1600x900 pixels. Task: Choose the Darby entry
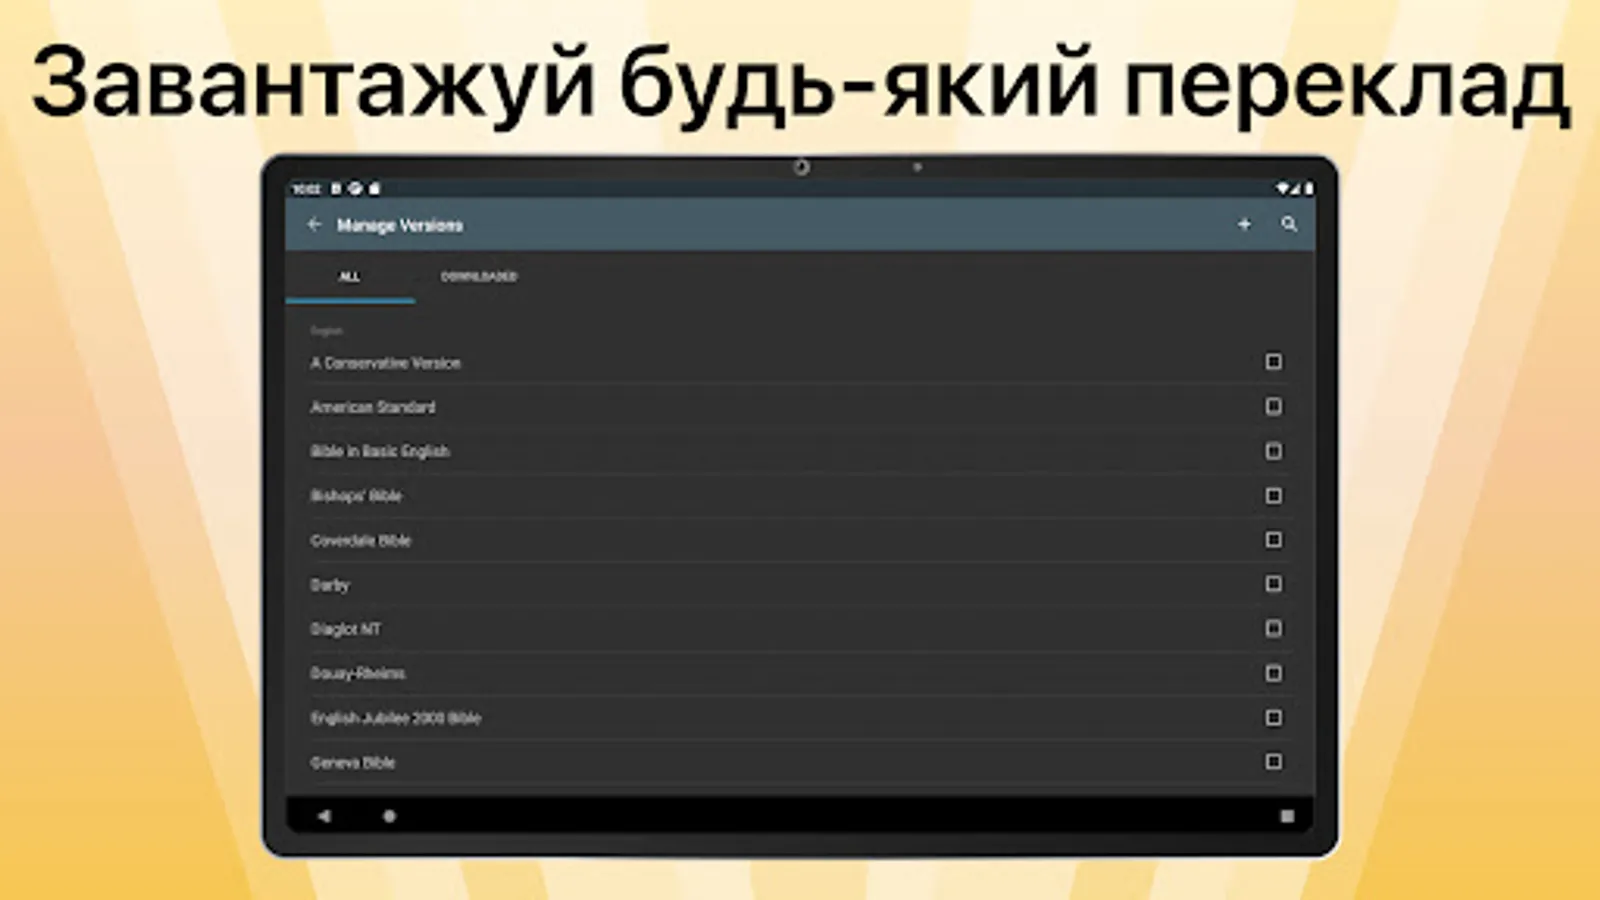point(800,584)
